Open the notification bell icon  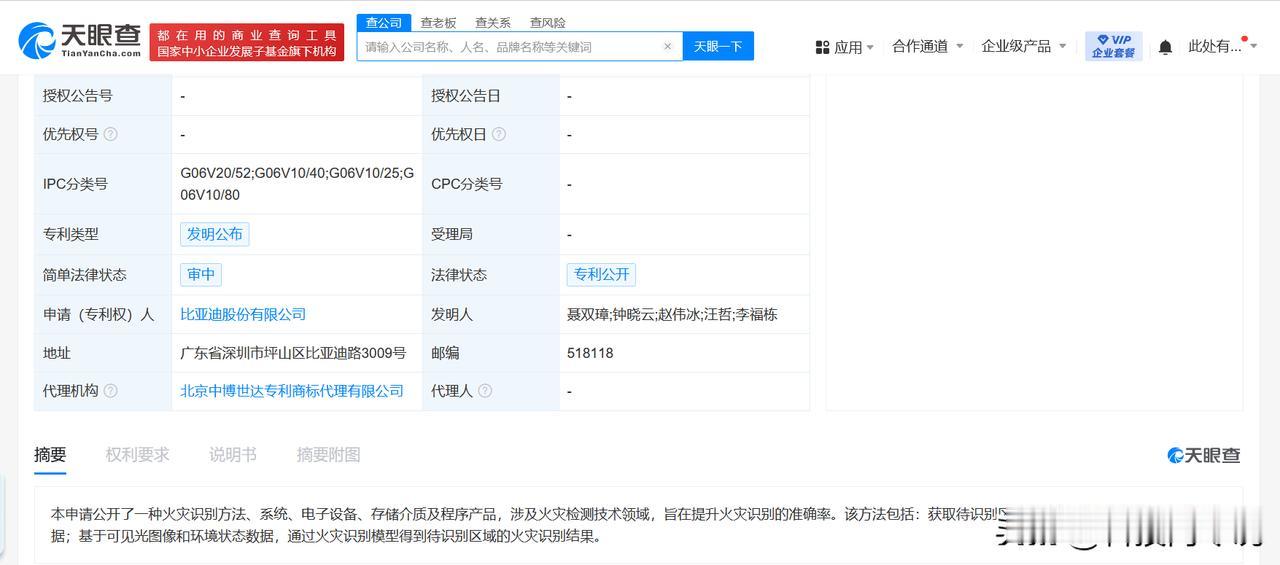(1165, 47)
